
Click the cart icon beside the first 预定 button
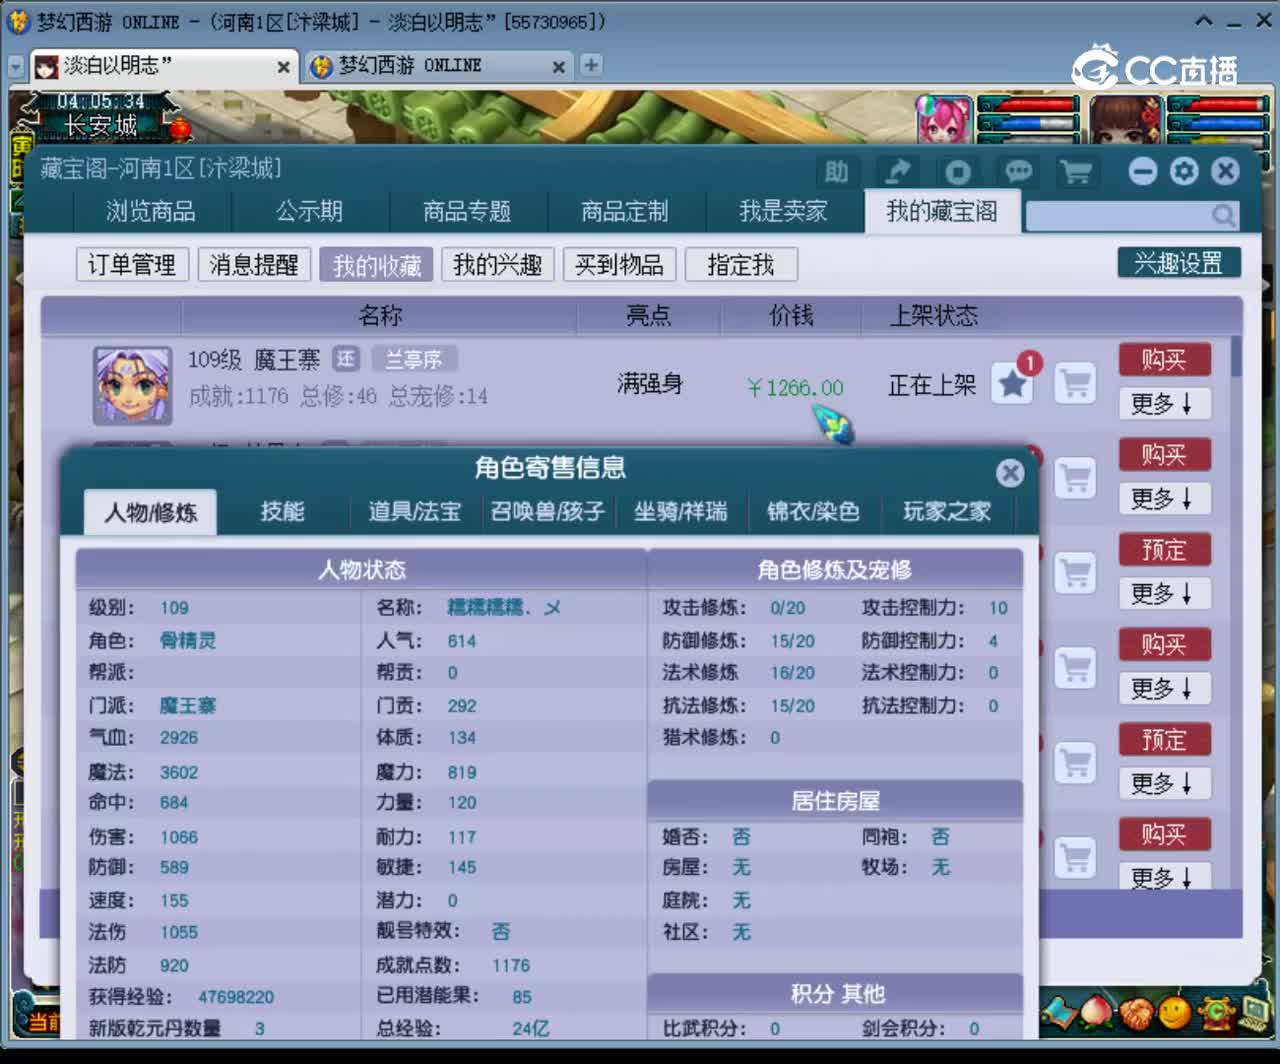point(1076,573)
